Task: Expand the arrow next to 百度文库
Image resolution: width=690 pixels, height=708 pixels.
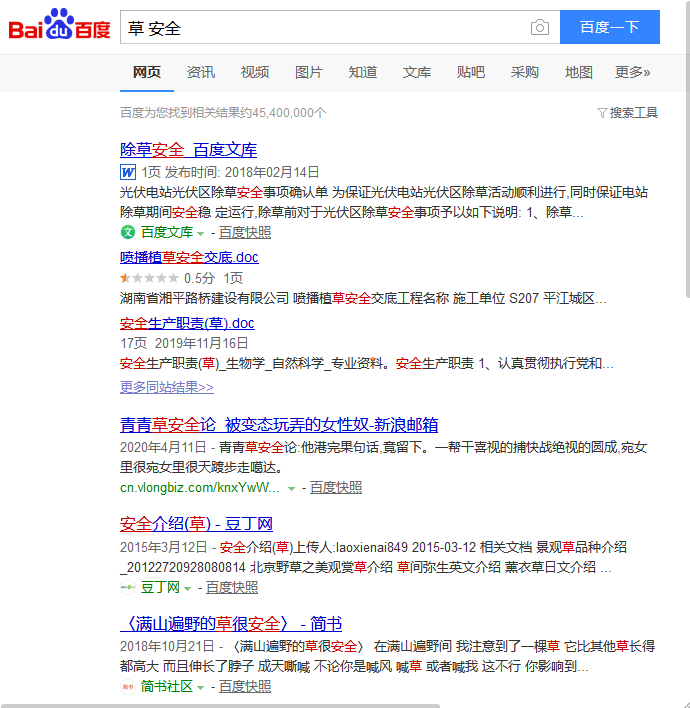Action: coord(201,233)
